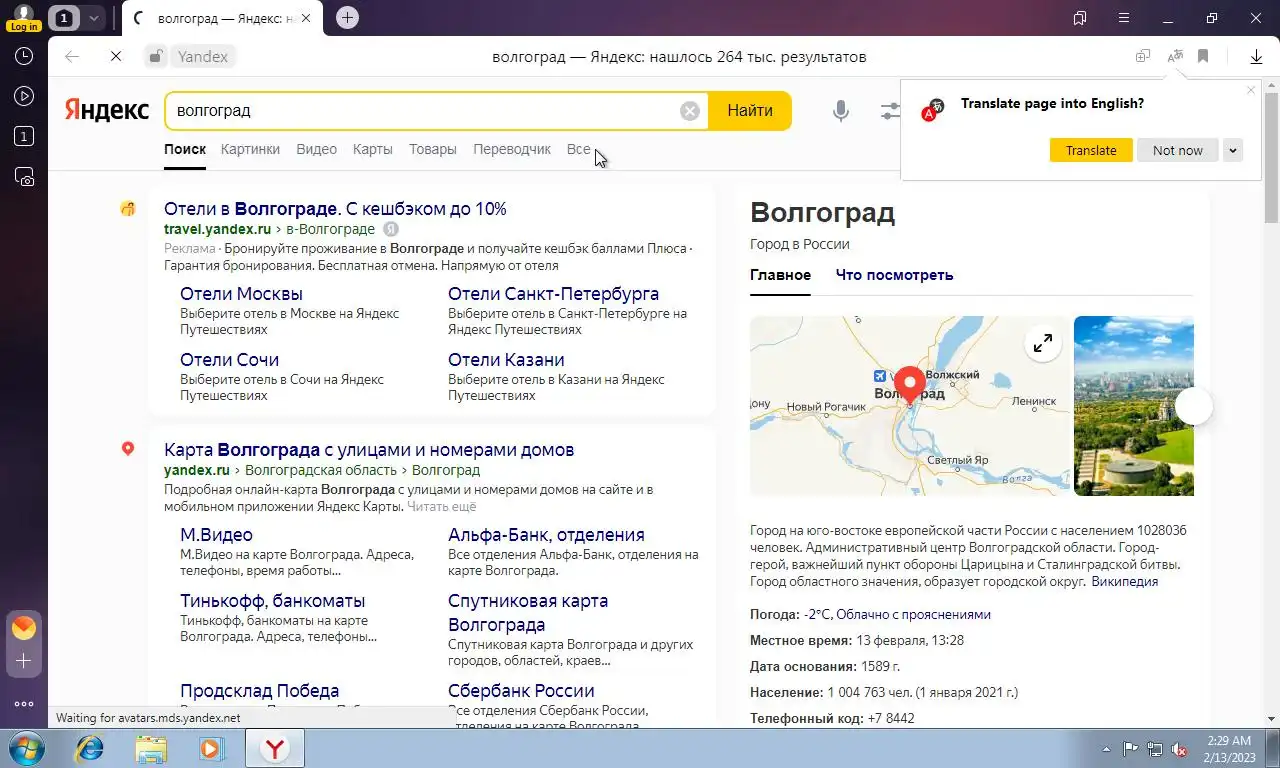Open History clock icon in sidebar
Image resolution: width=1280 pixels, height=768 pixels.
(x=24, y=57)
